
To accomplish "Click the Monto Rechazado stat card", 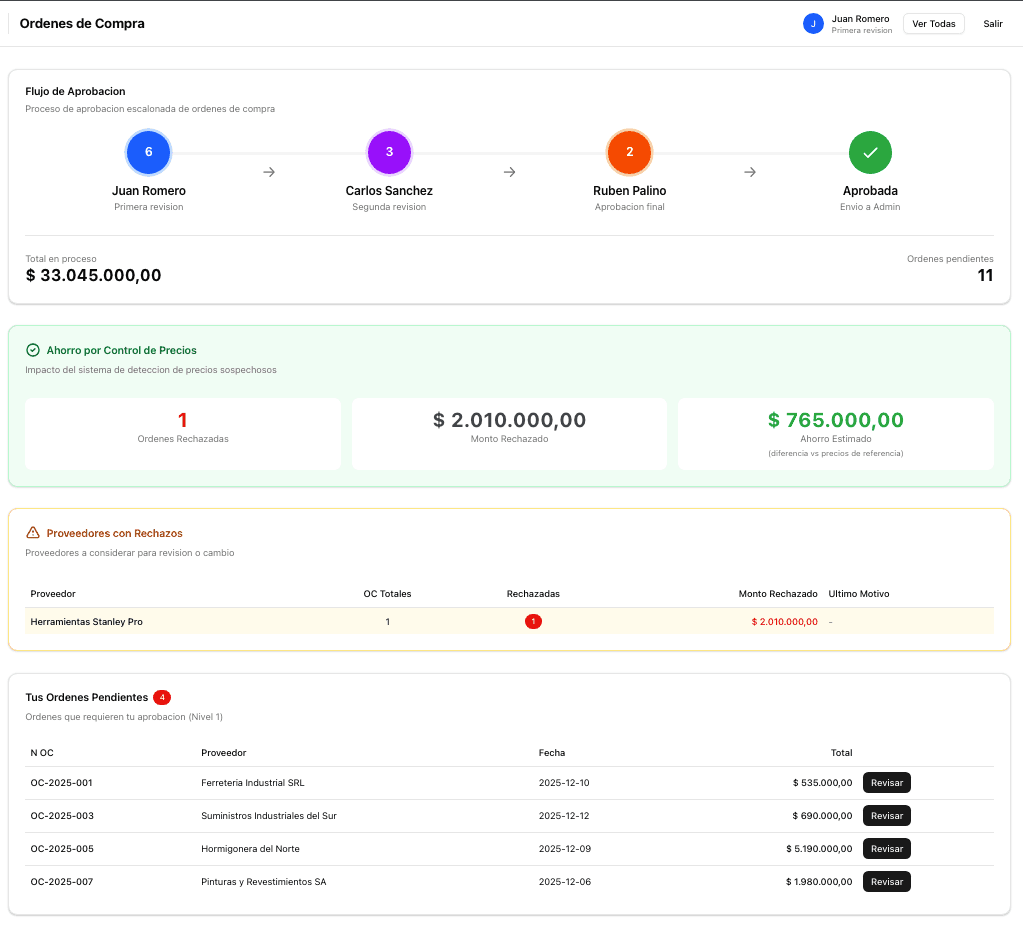I will point(509,433).
